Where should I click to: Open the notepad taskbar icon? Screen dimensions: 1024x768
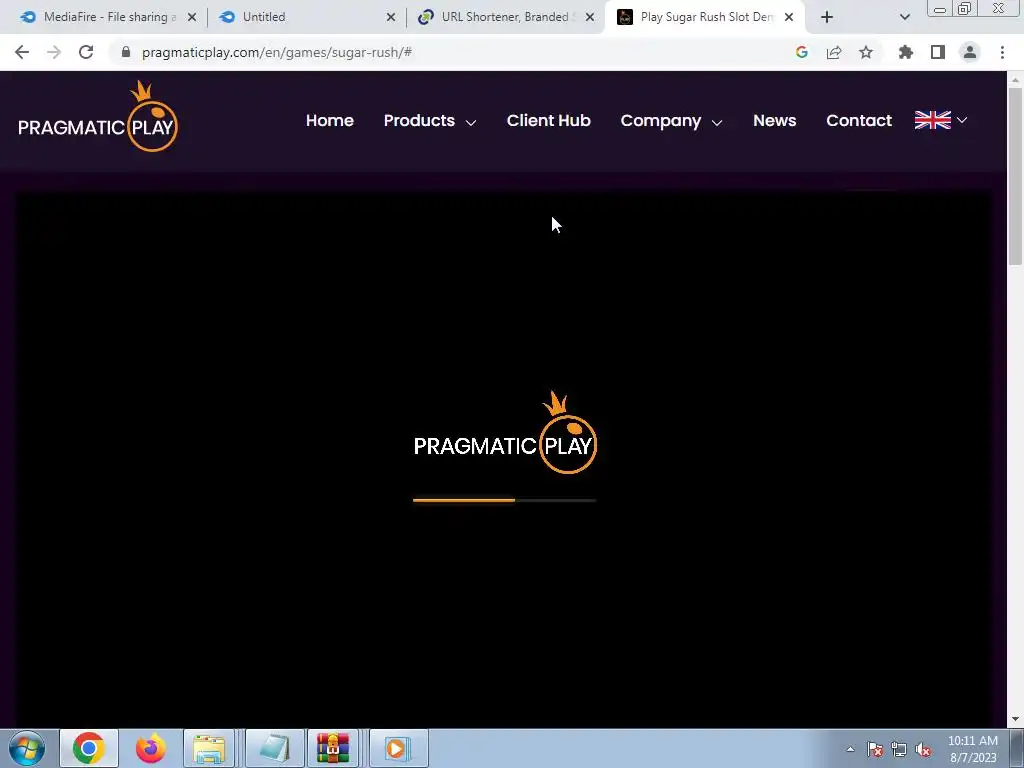coord(274,748)
